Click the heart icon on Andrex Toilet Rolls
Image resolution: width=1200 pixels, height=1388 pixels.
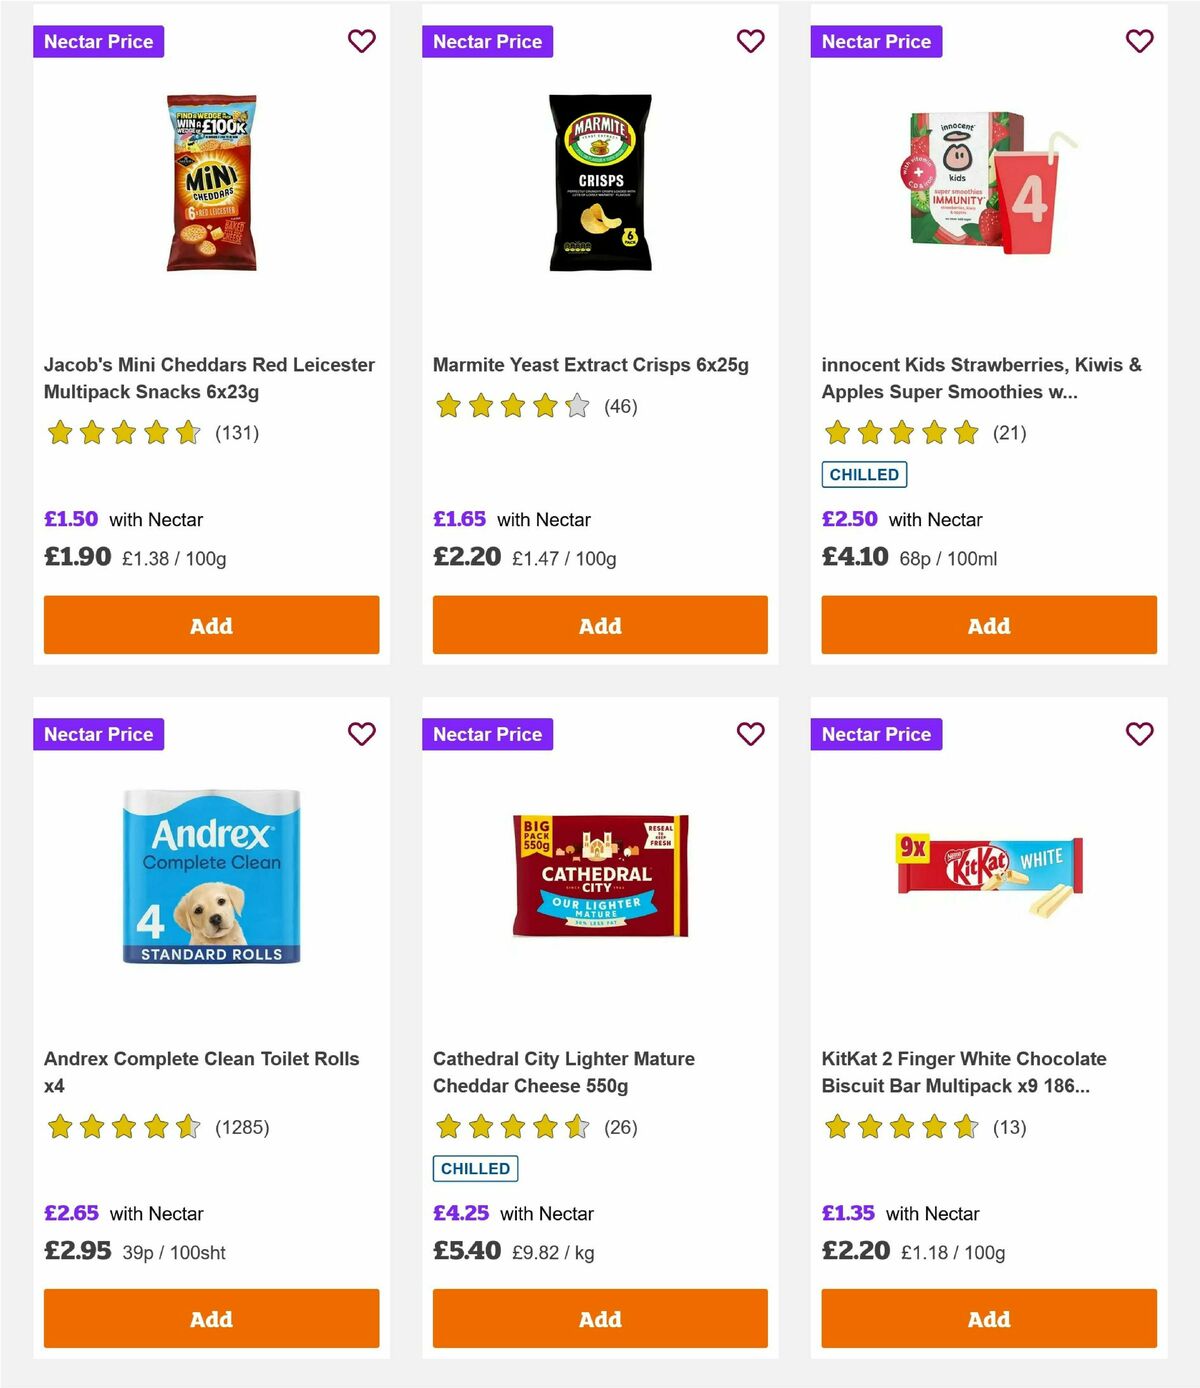tap(362, 733)
